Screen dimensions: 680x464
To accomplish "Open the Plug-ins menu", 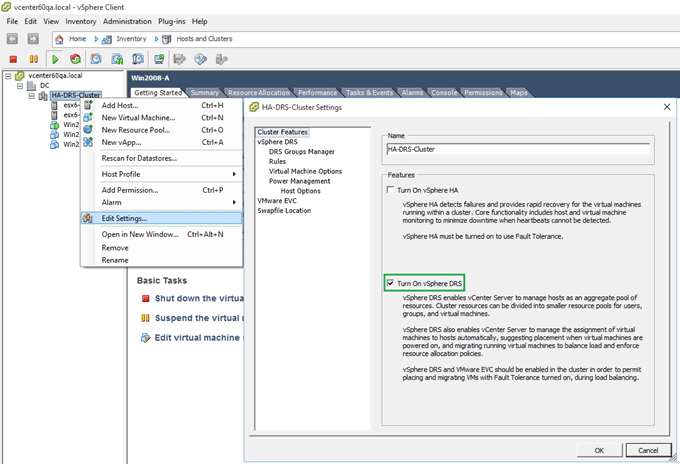I will pos(171,21).
